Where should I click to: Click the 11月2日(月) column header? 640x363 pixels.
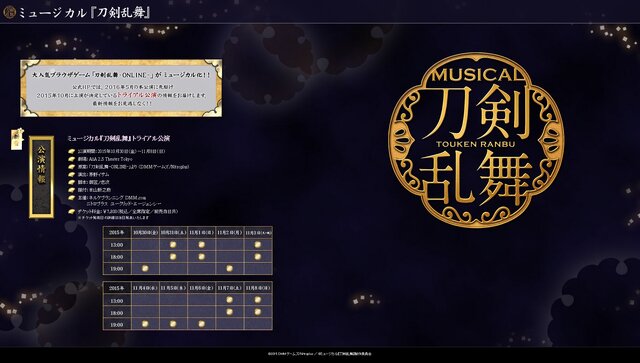(x=229, y=232)
